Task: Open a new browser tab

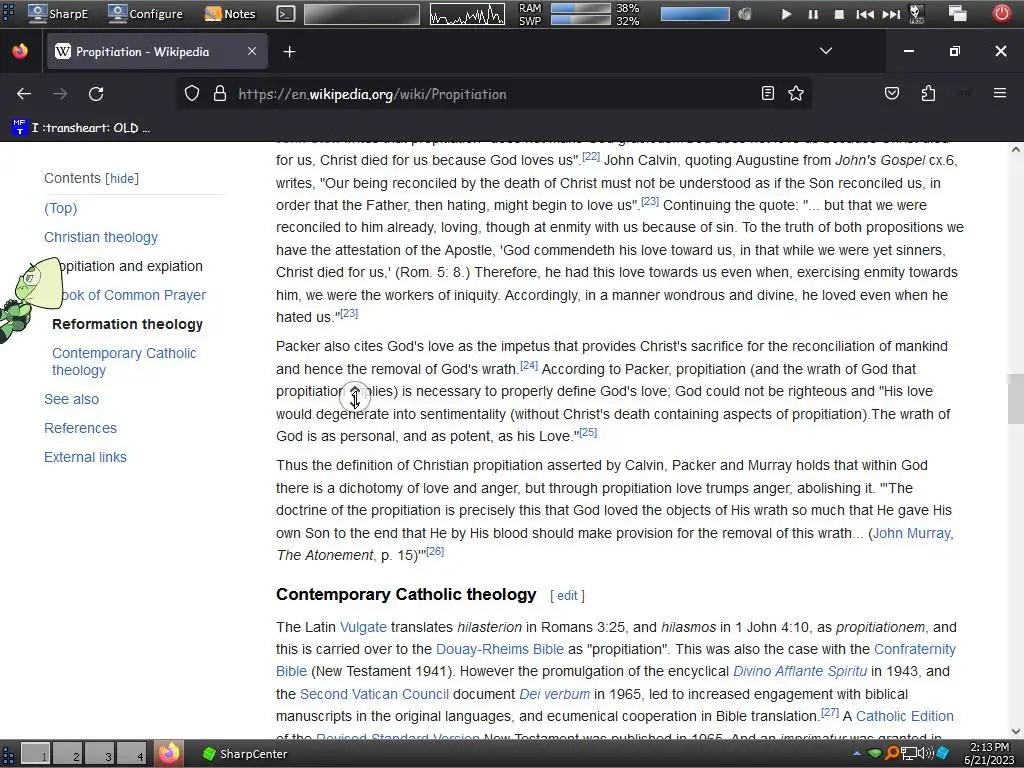Action: (289, 52)
